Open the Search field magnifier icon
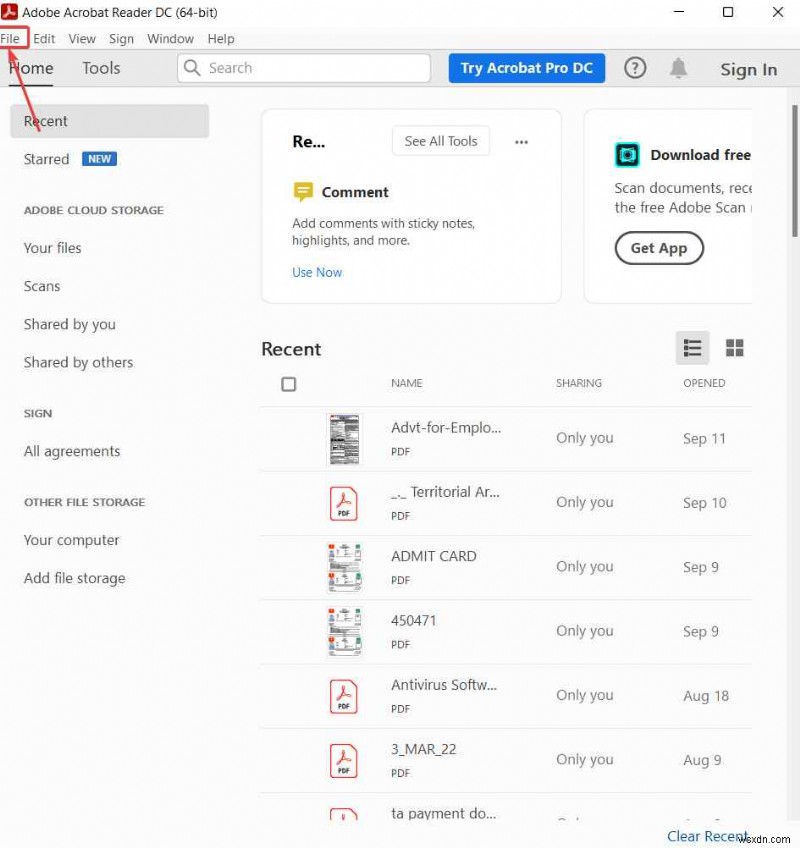Viewport: 800px width, 848px height. click(190, 68)
